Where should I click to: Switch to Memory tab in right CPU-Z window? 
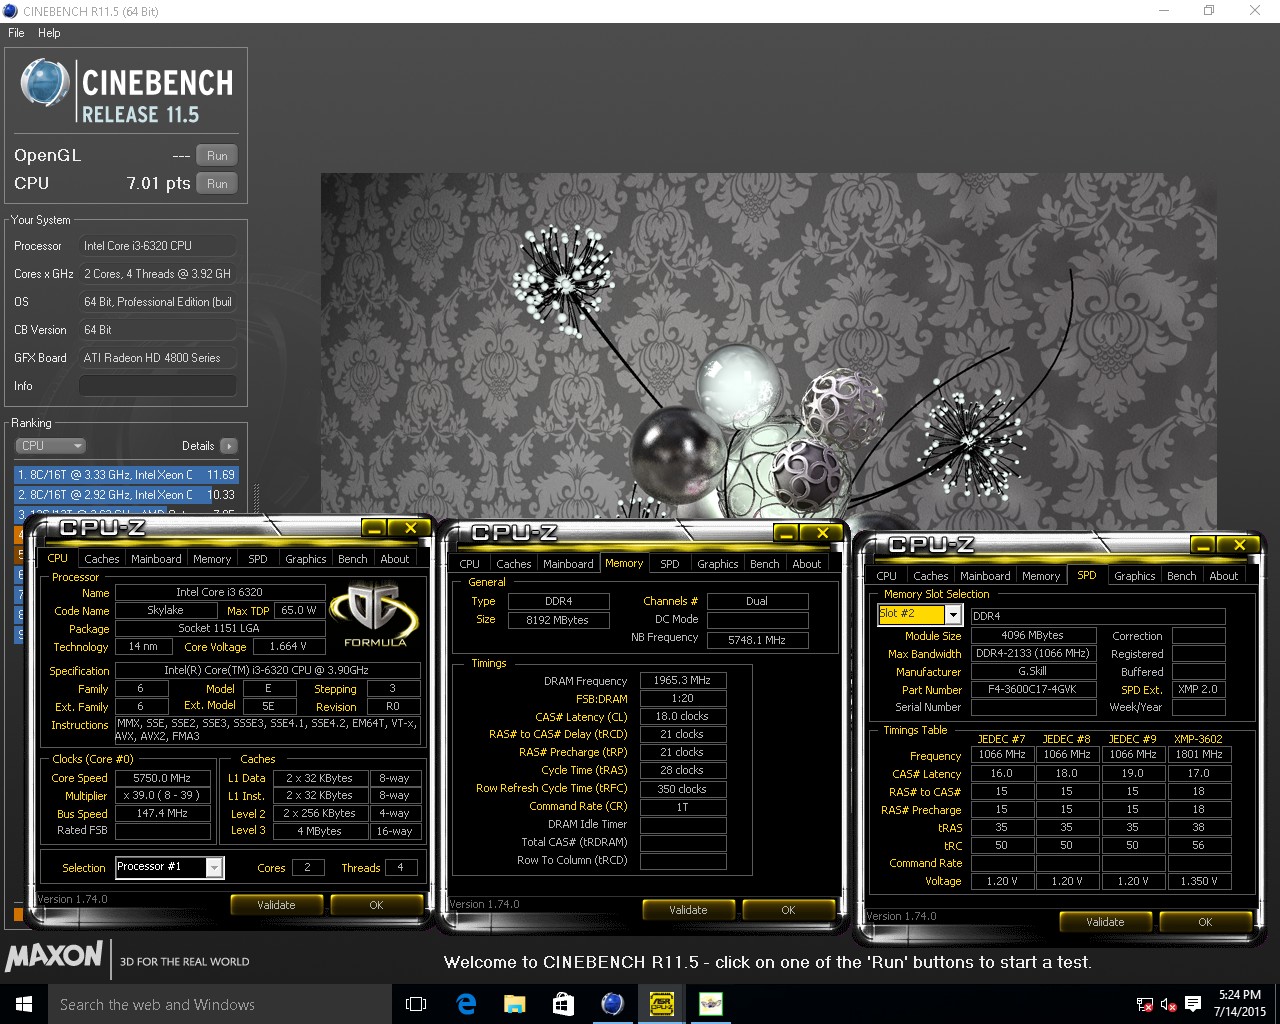tap(1040, 576)
